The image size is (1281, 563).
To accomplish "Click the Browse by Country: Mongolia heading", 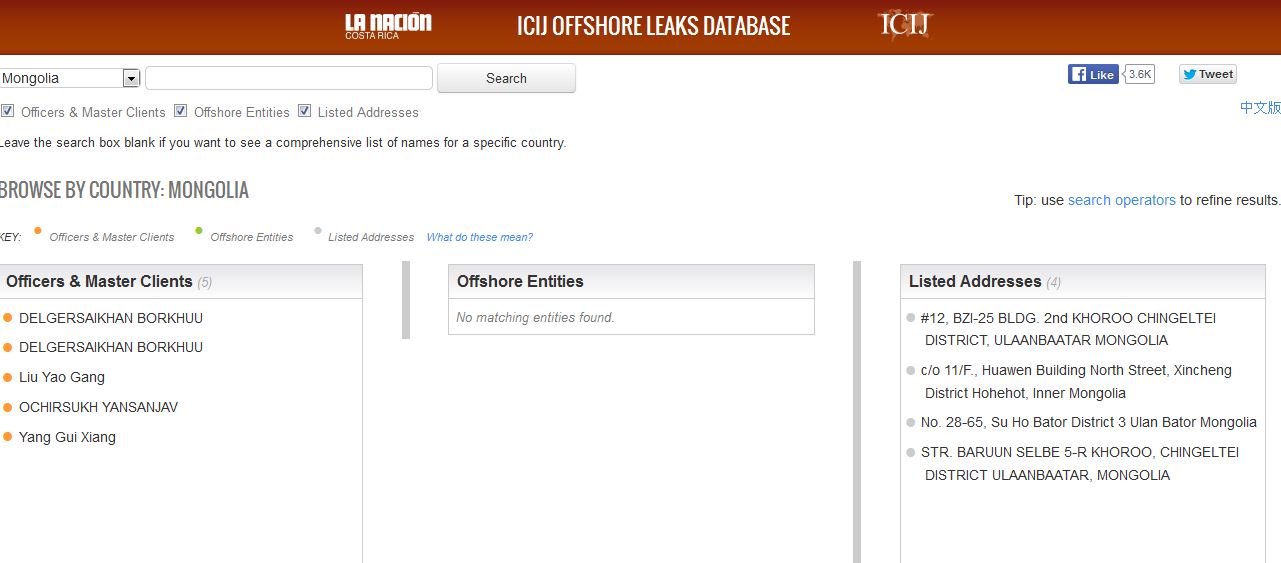I will click(x=124, y=190).
